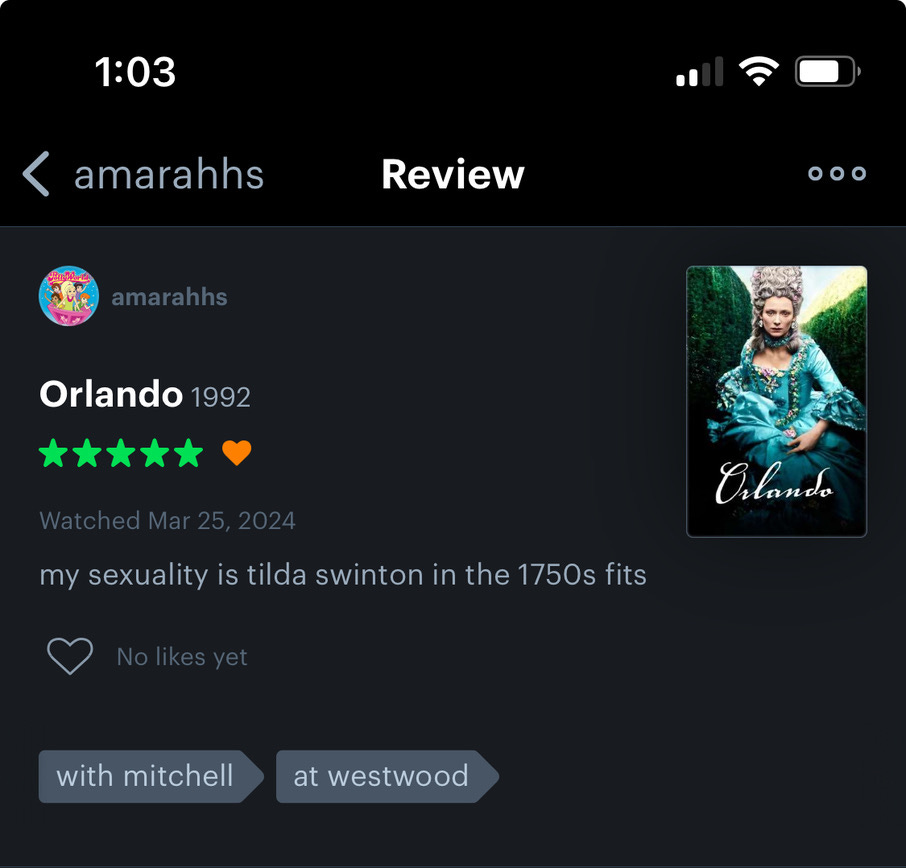Open the three-dot more options menu
Screen dimensions: 906x868
(x=837, y=173)
